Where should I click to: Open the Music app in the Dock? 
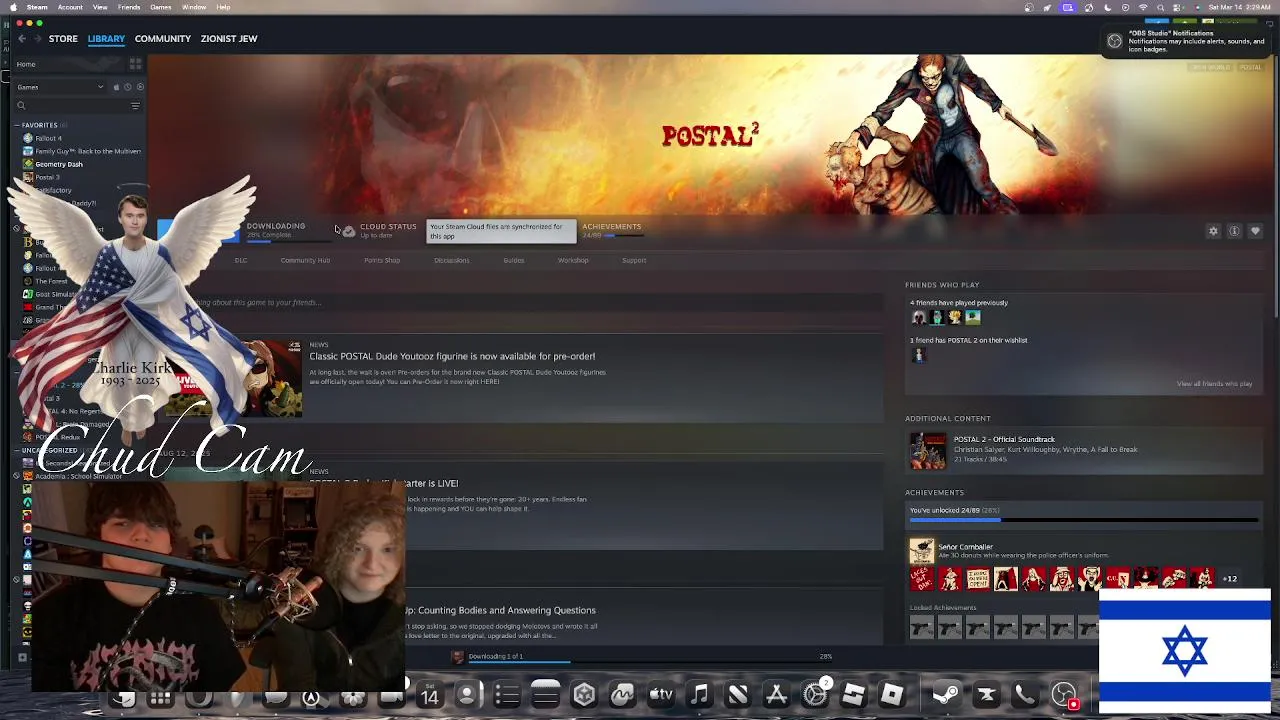tap(700, 693)
